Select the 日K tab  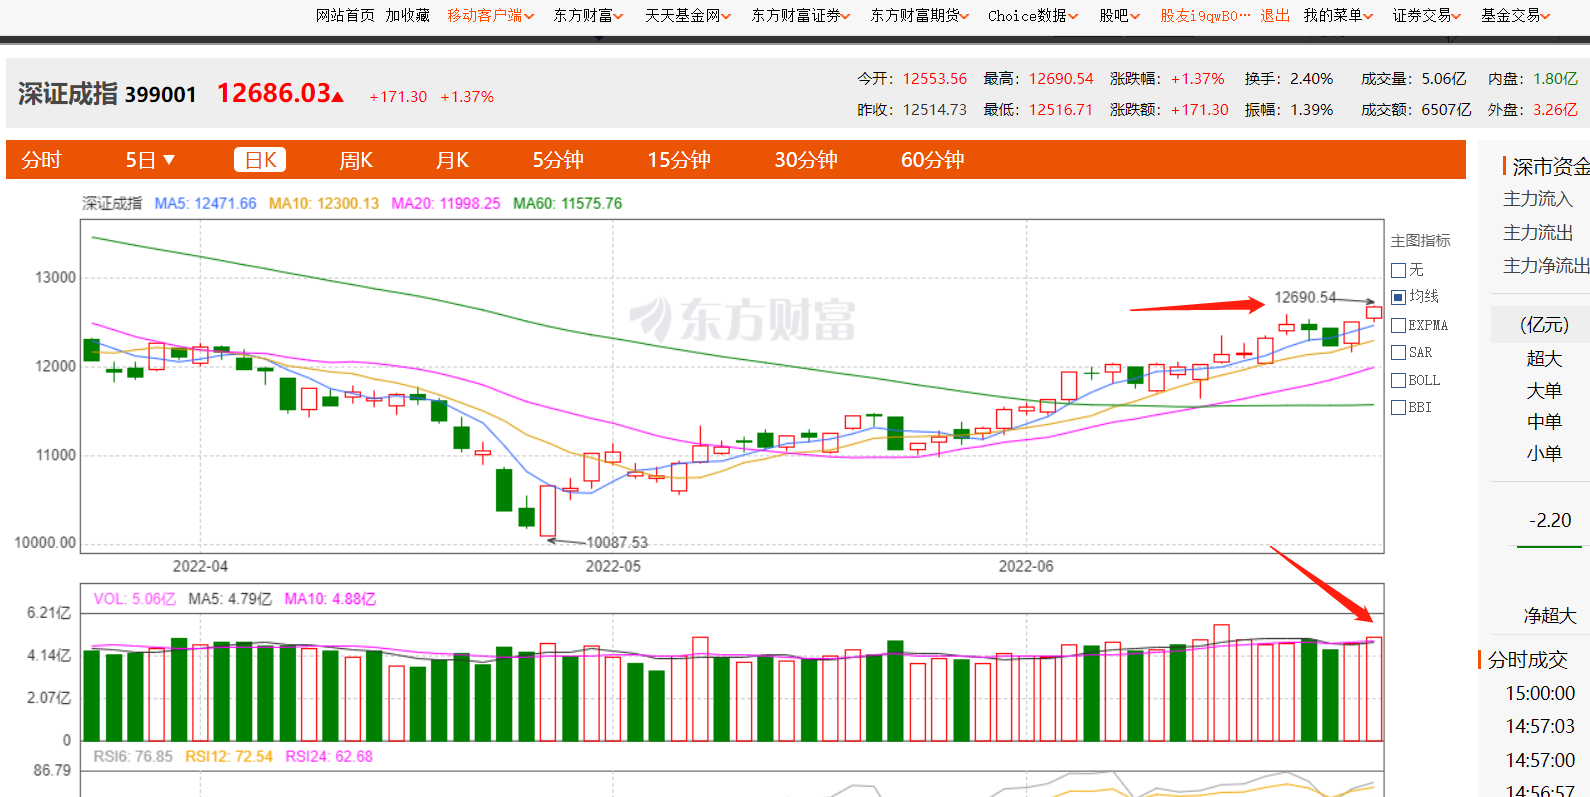[x=260, y=160]
